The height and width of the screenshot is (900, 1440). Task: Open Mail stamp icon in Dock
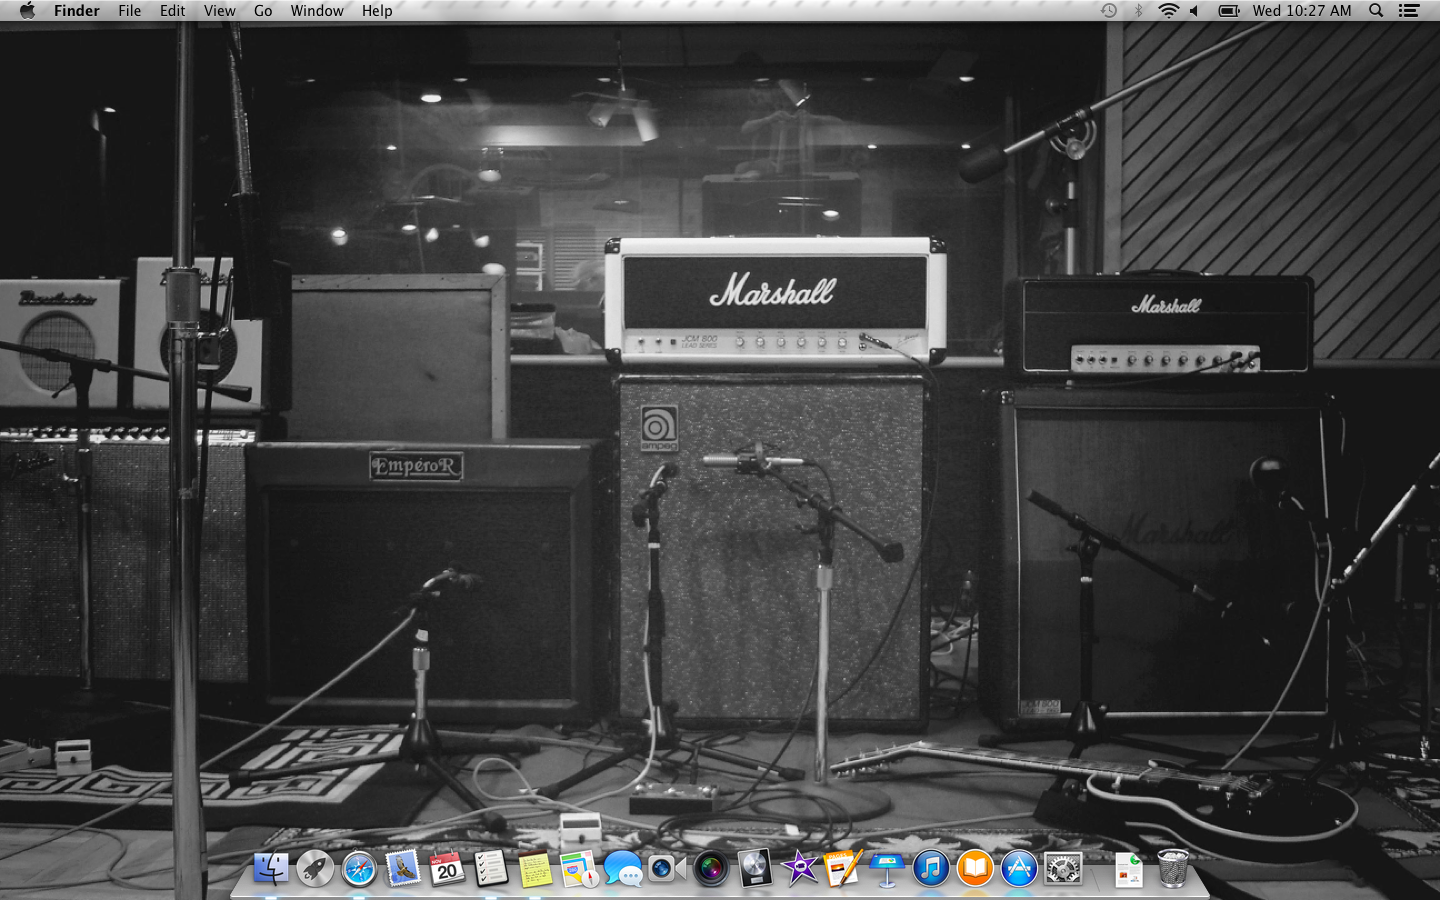[x=403, y=868]
